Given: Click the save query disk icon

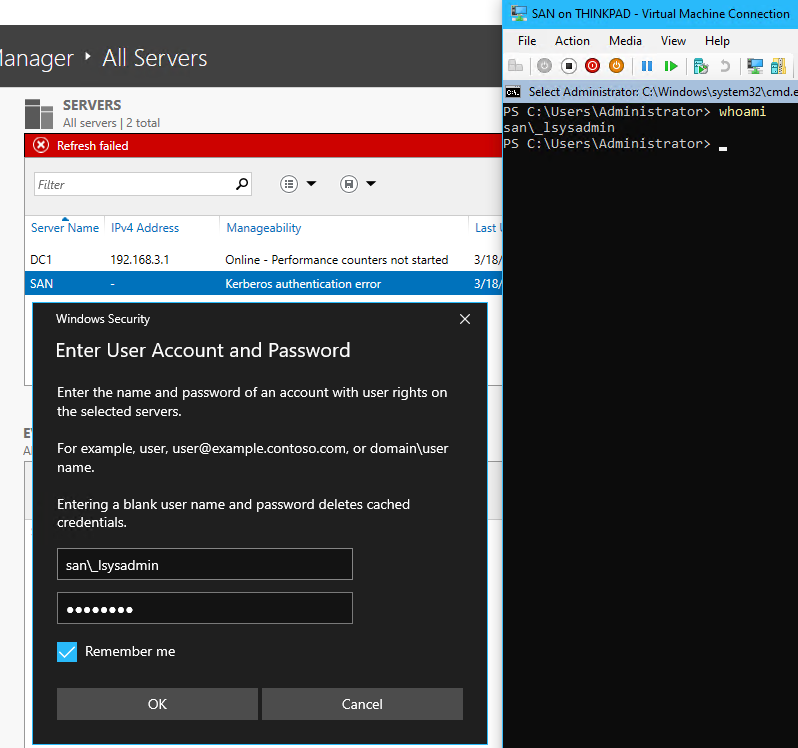Looking at the screenshot, I should click(349, 184).
